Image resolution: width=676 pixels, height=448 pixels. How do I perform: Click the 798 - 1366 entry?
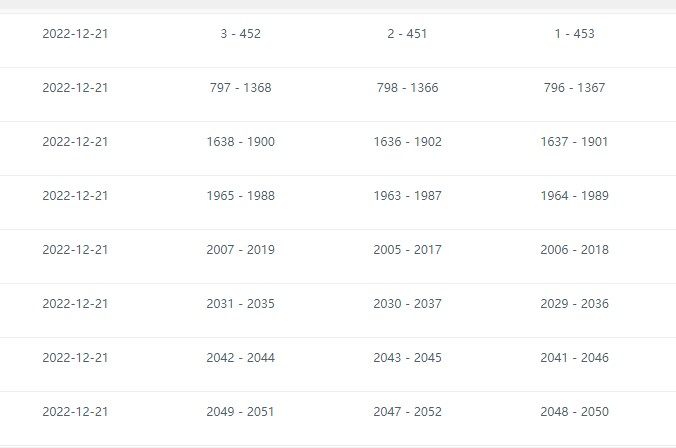(x=407, y=88)
